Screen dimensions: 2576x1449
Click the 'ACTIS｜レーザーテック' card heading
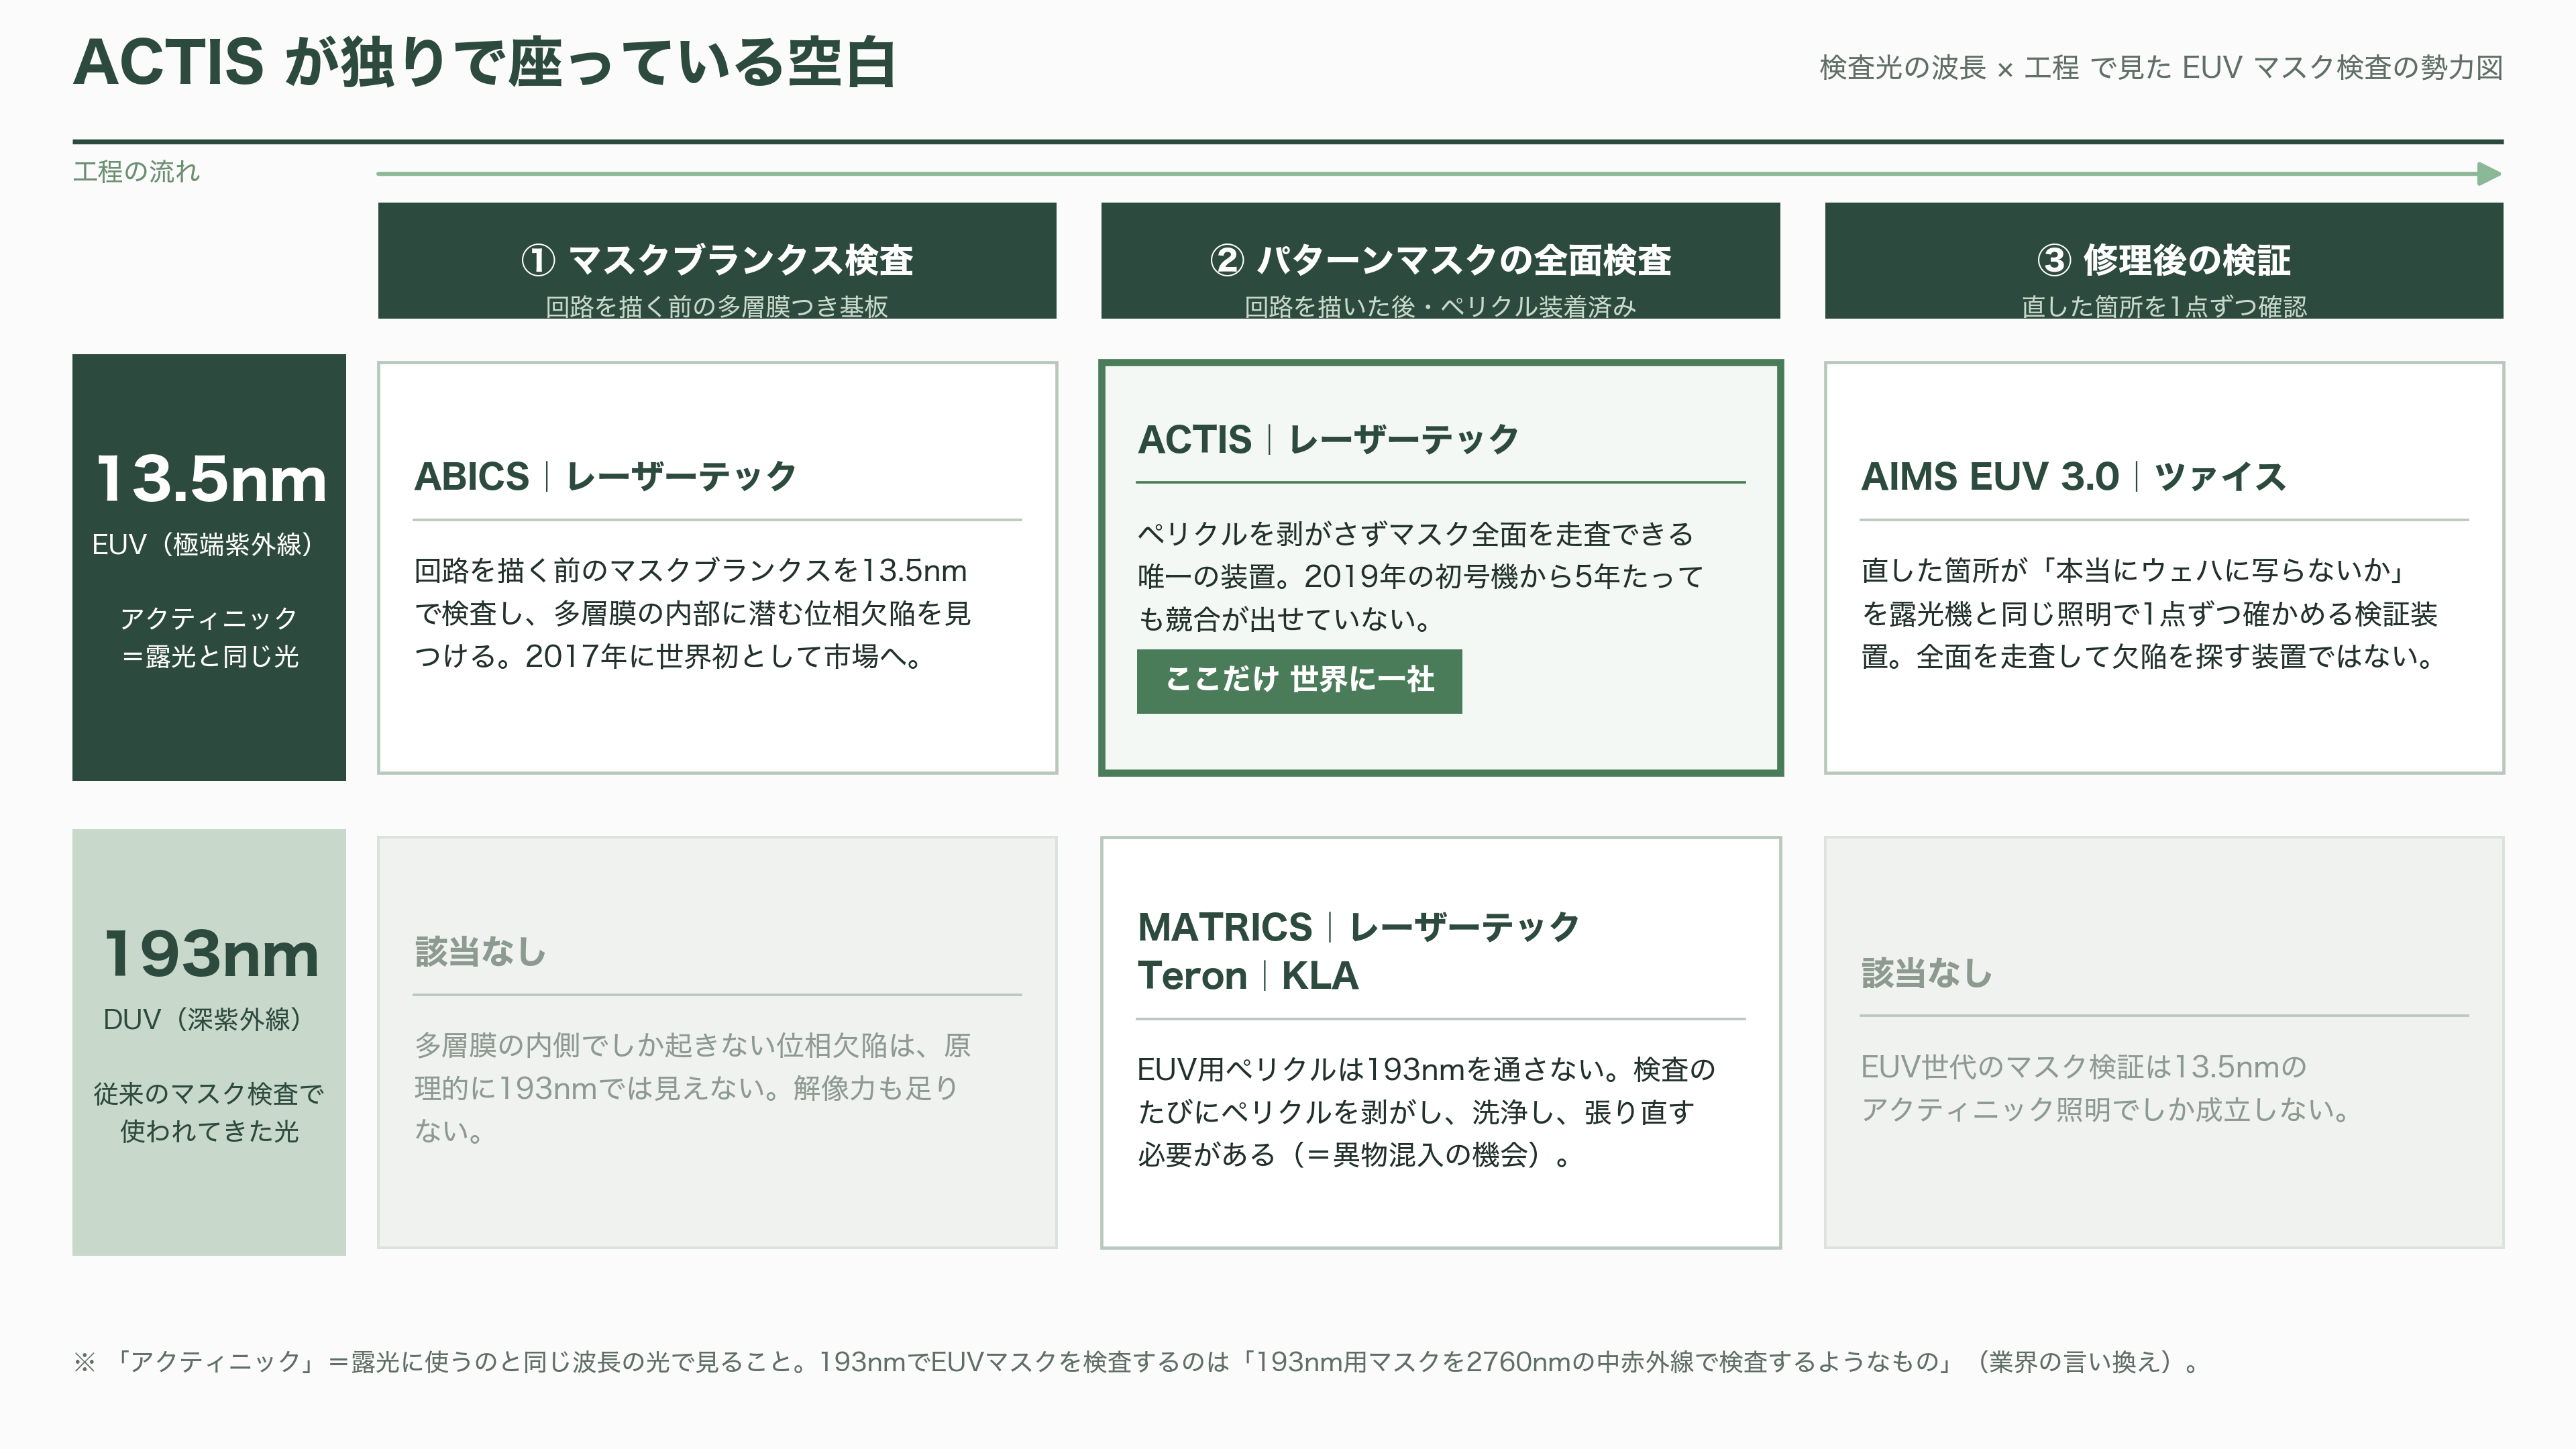(x=1328, y=440)
